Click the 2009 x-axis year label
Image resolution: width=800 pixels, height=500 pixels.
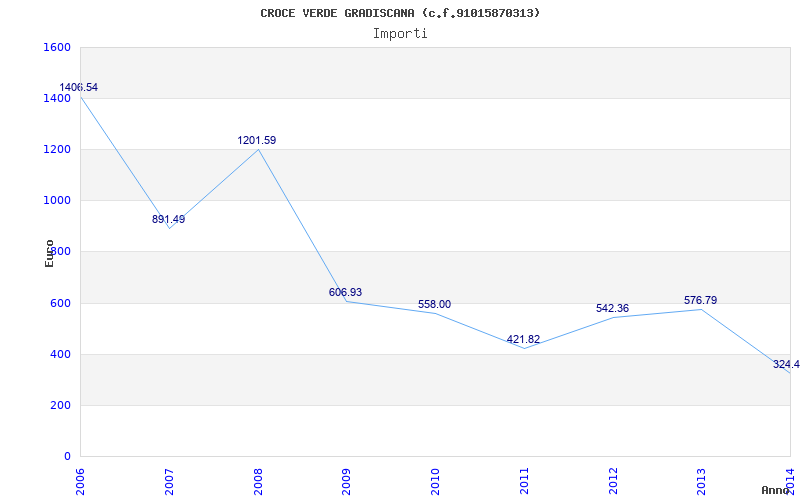click(347, 480)
